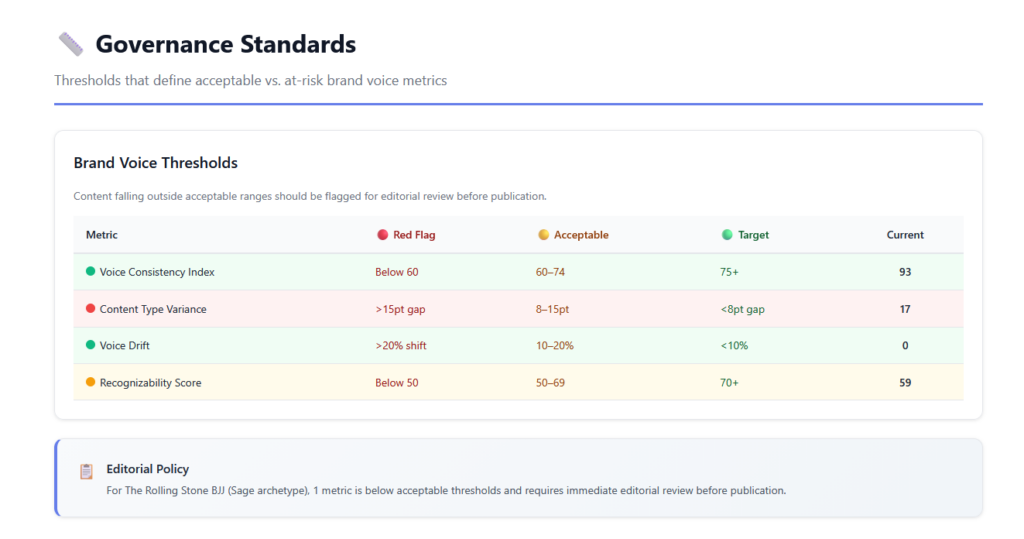Click green status dot for Voice Consistency Index

90,272
